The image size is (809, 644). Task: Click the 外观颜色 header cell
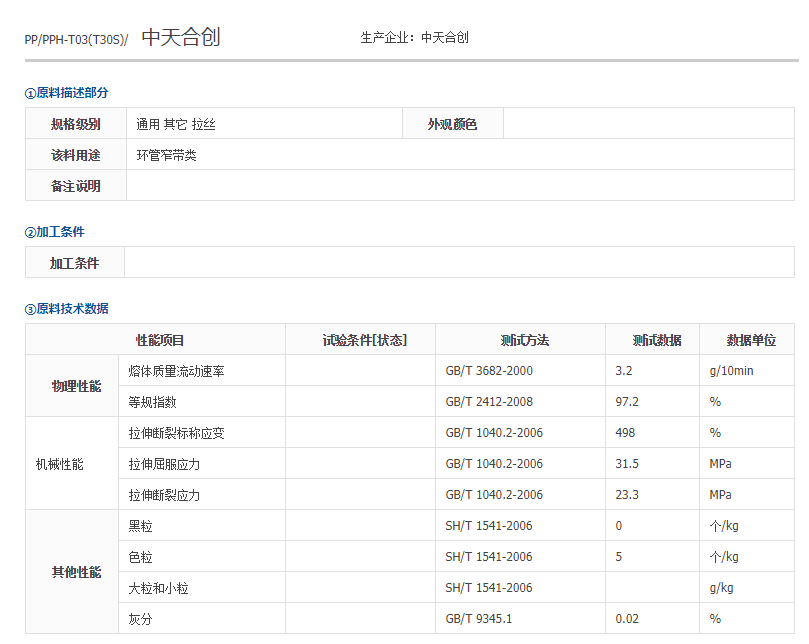pyautogui.click(x=452, y=124)
